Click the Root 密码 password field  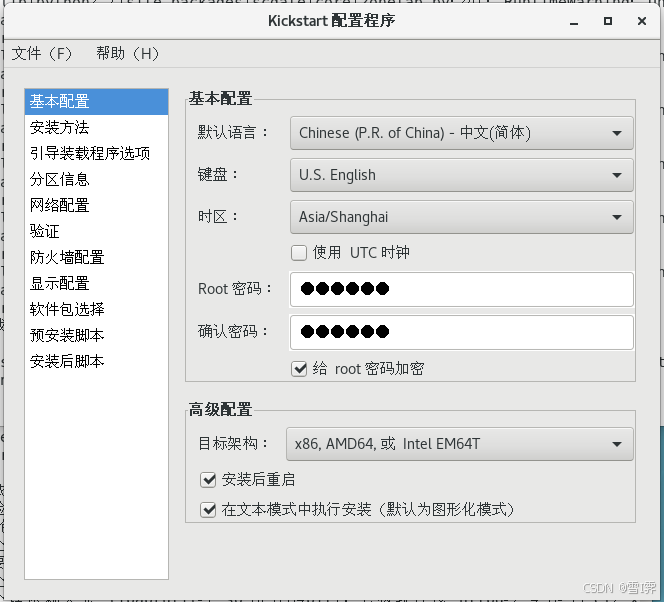point(462,290)
